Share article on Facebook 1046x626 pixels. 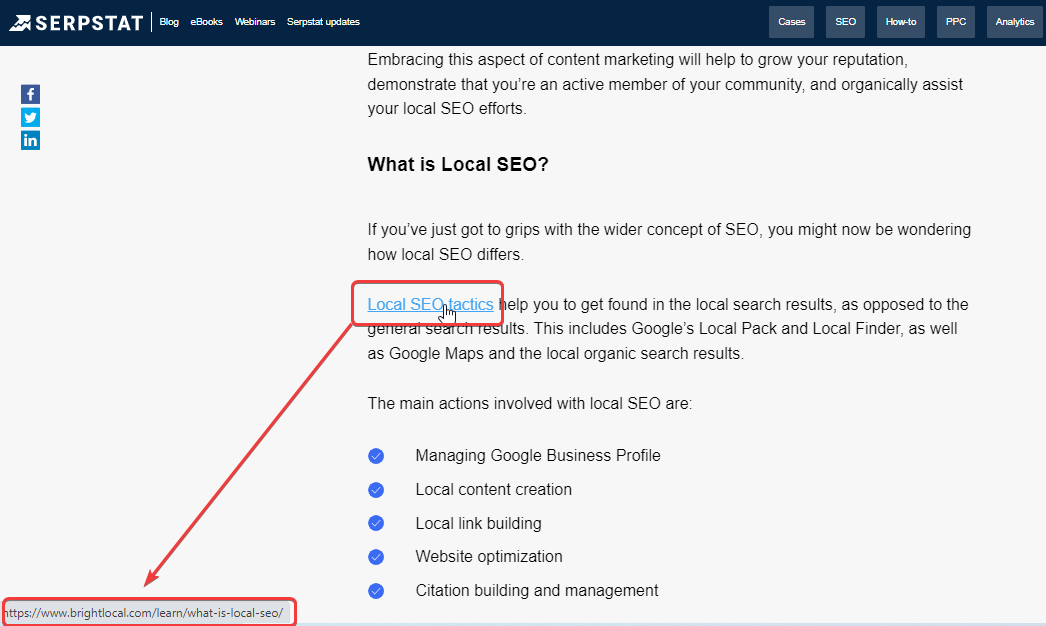(x=30, y=94)
